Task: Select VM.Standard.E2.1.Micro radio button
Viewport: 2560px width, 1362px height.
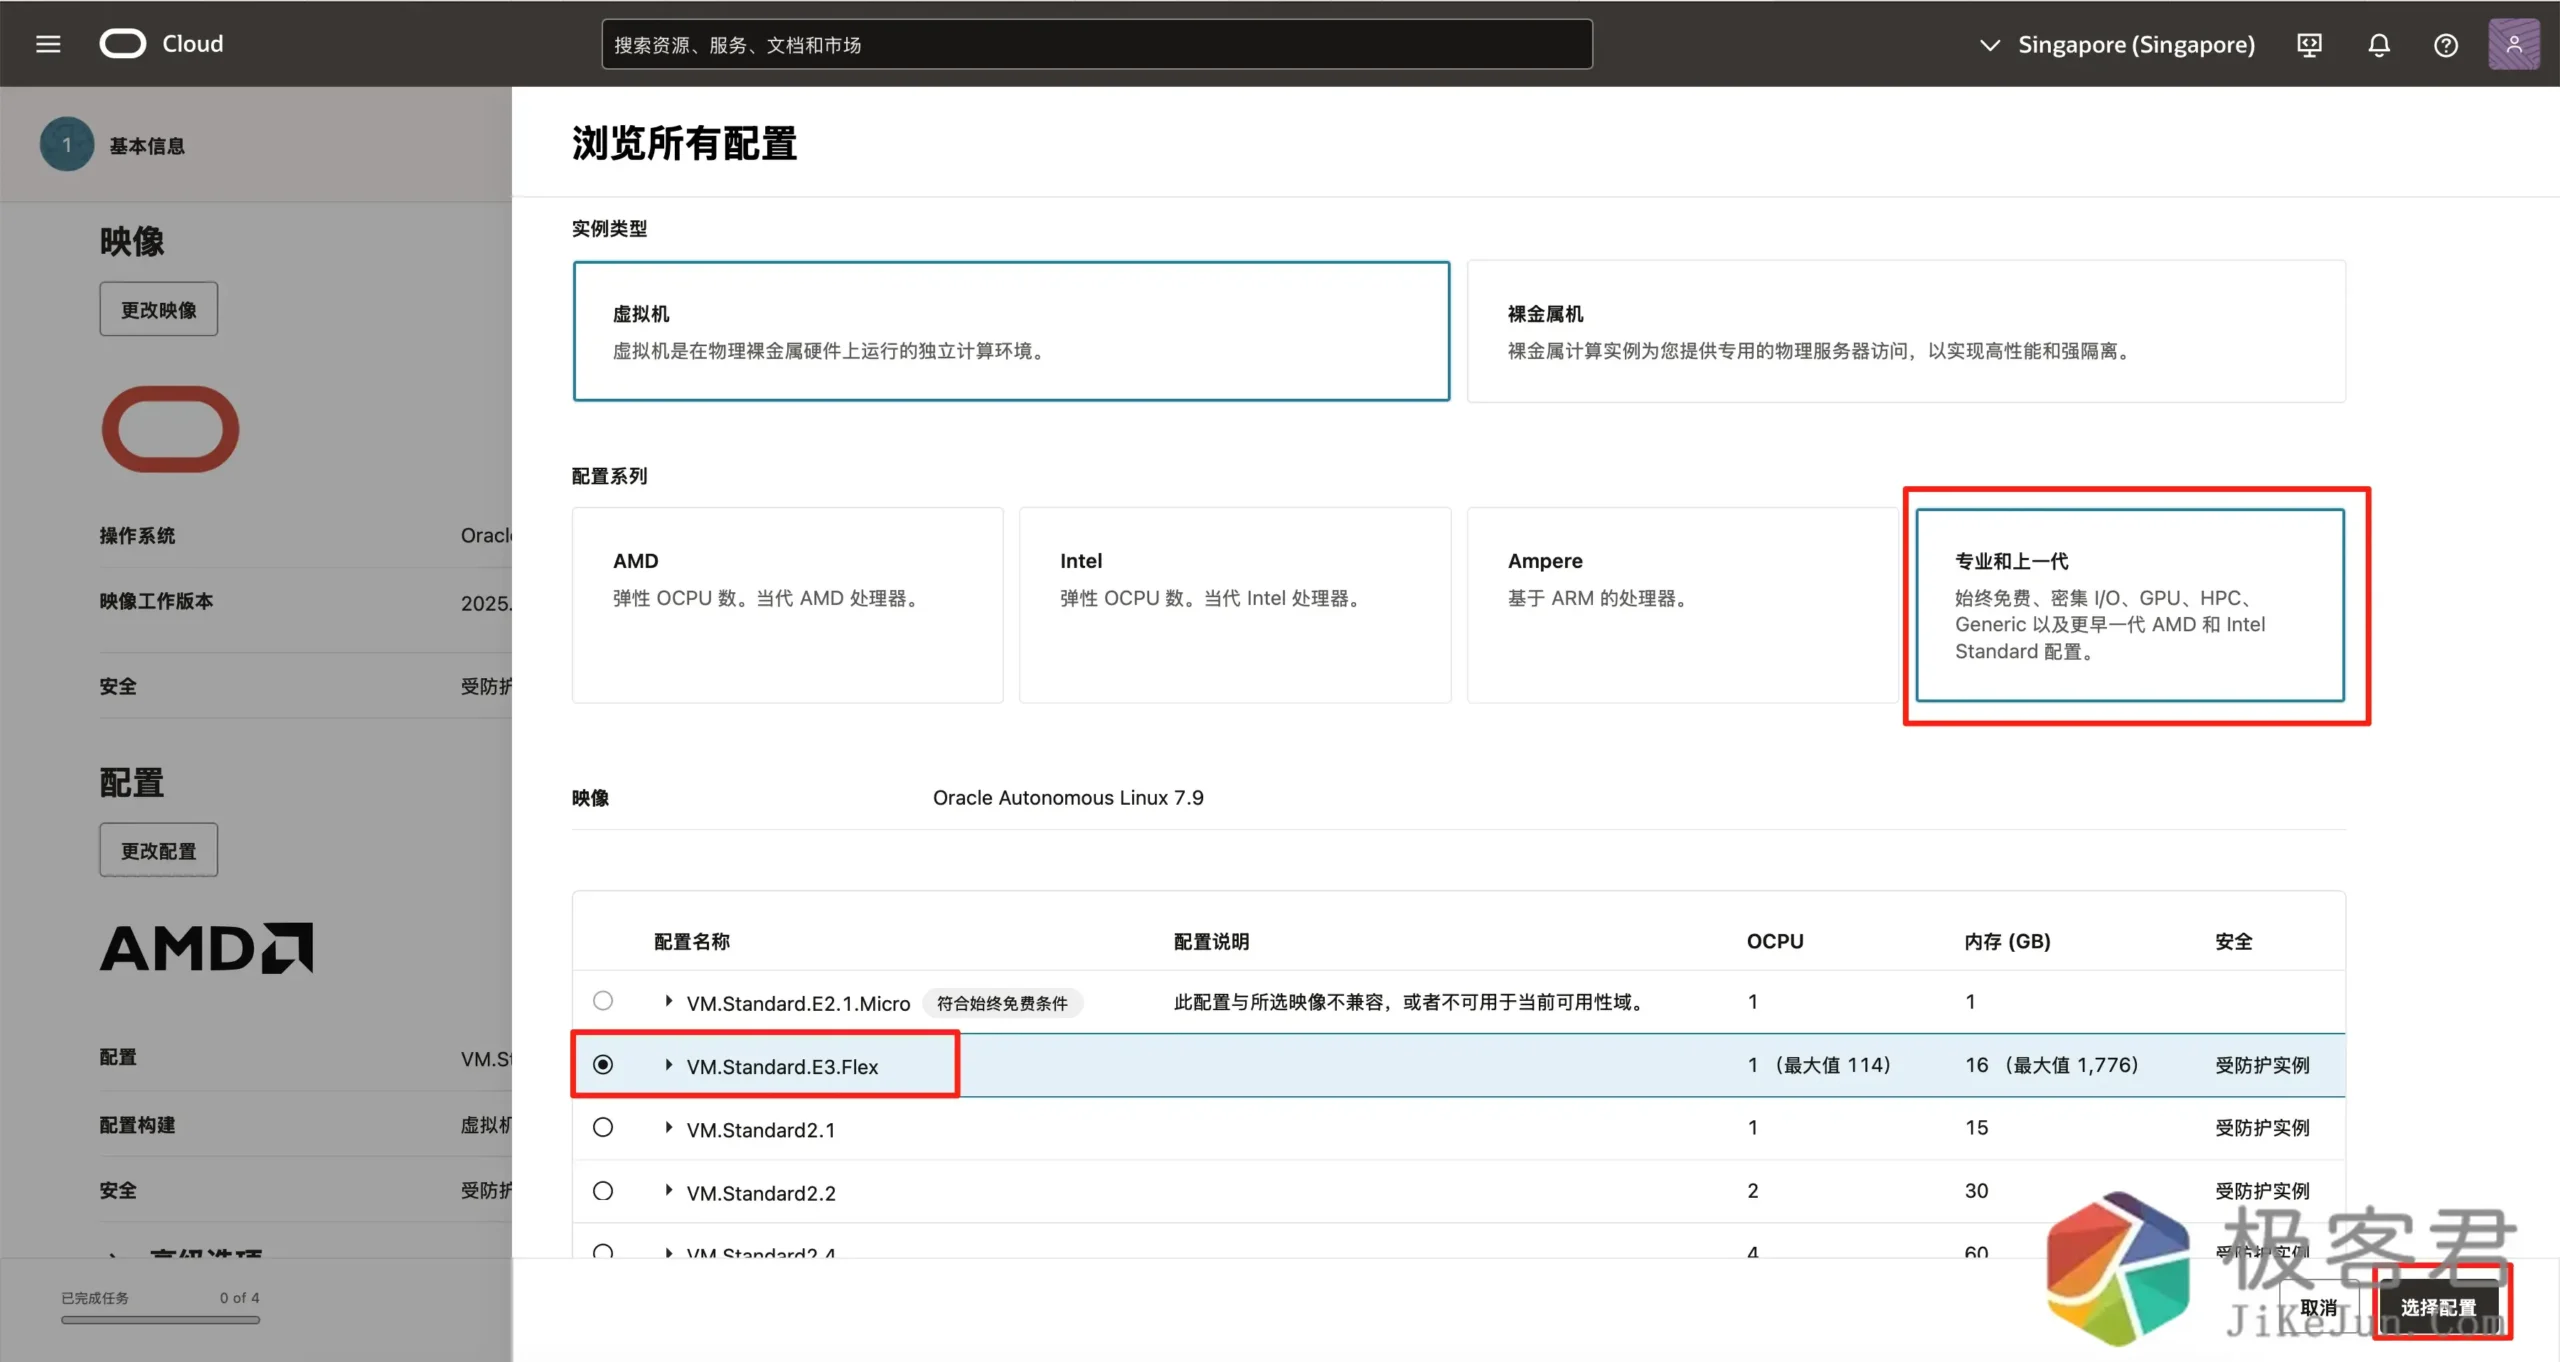Action: click(603, 1001)
